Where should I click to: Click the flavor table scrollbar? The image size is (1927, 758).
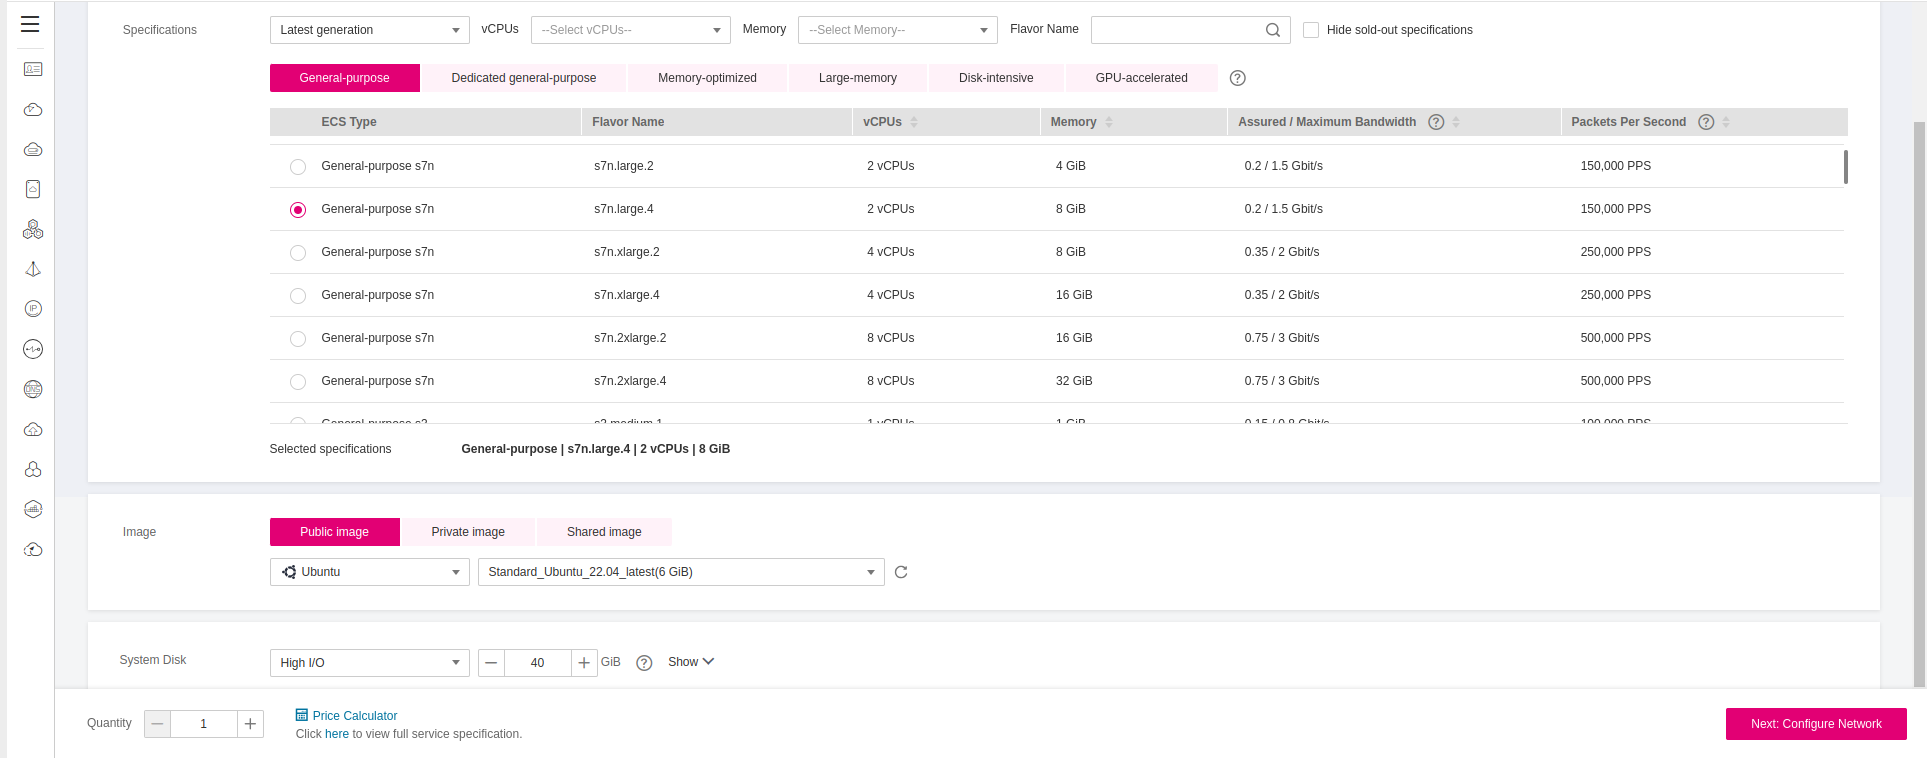coord(1845,167)
